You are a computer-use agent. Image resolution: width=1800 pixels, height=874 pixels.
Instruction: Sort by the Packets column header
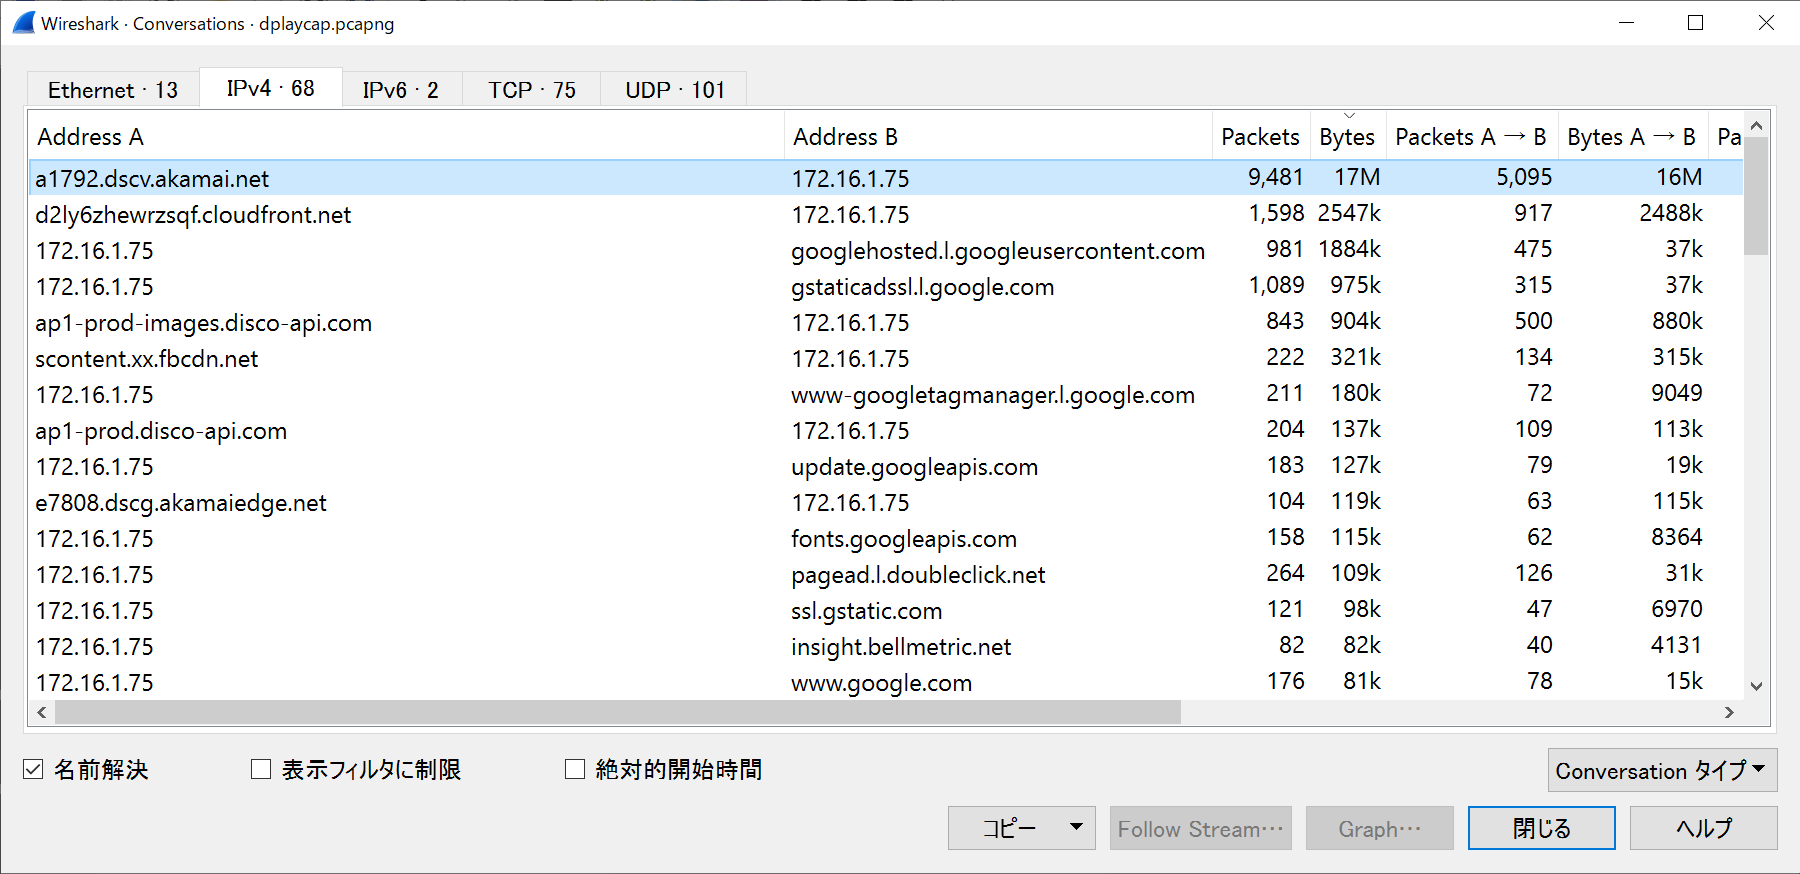point(1260,137)
